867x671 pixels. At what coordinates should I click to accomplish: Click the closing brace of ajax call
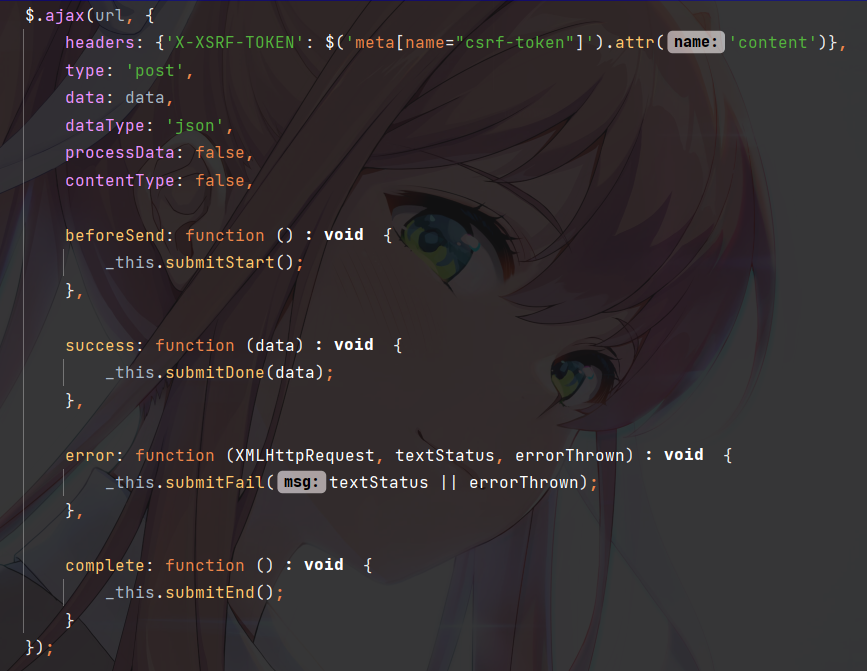click(x=30, y=647)
